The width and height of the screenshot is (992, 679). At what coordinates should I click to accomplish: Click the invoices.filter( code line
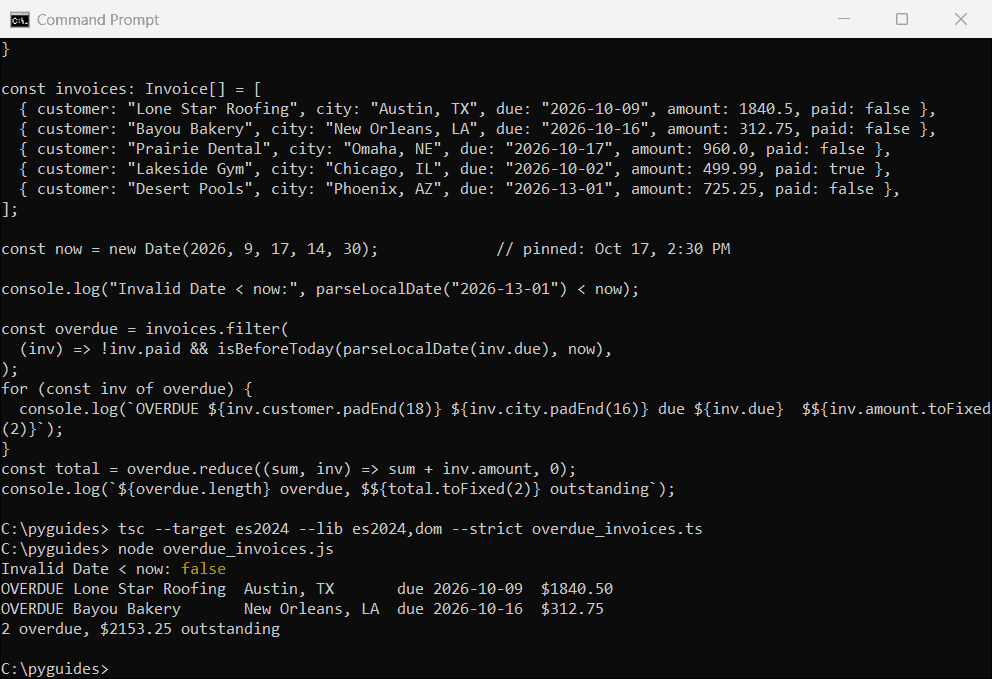145,329
